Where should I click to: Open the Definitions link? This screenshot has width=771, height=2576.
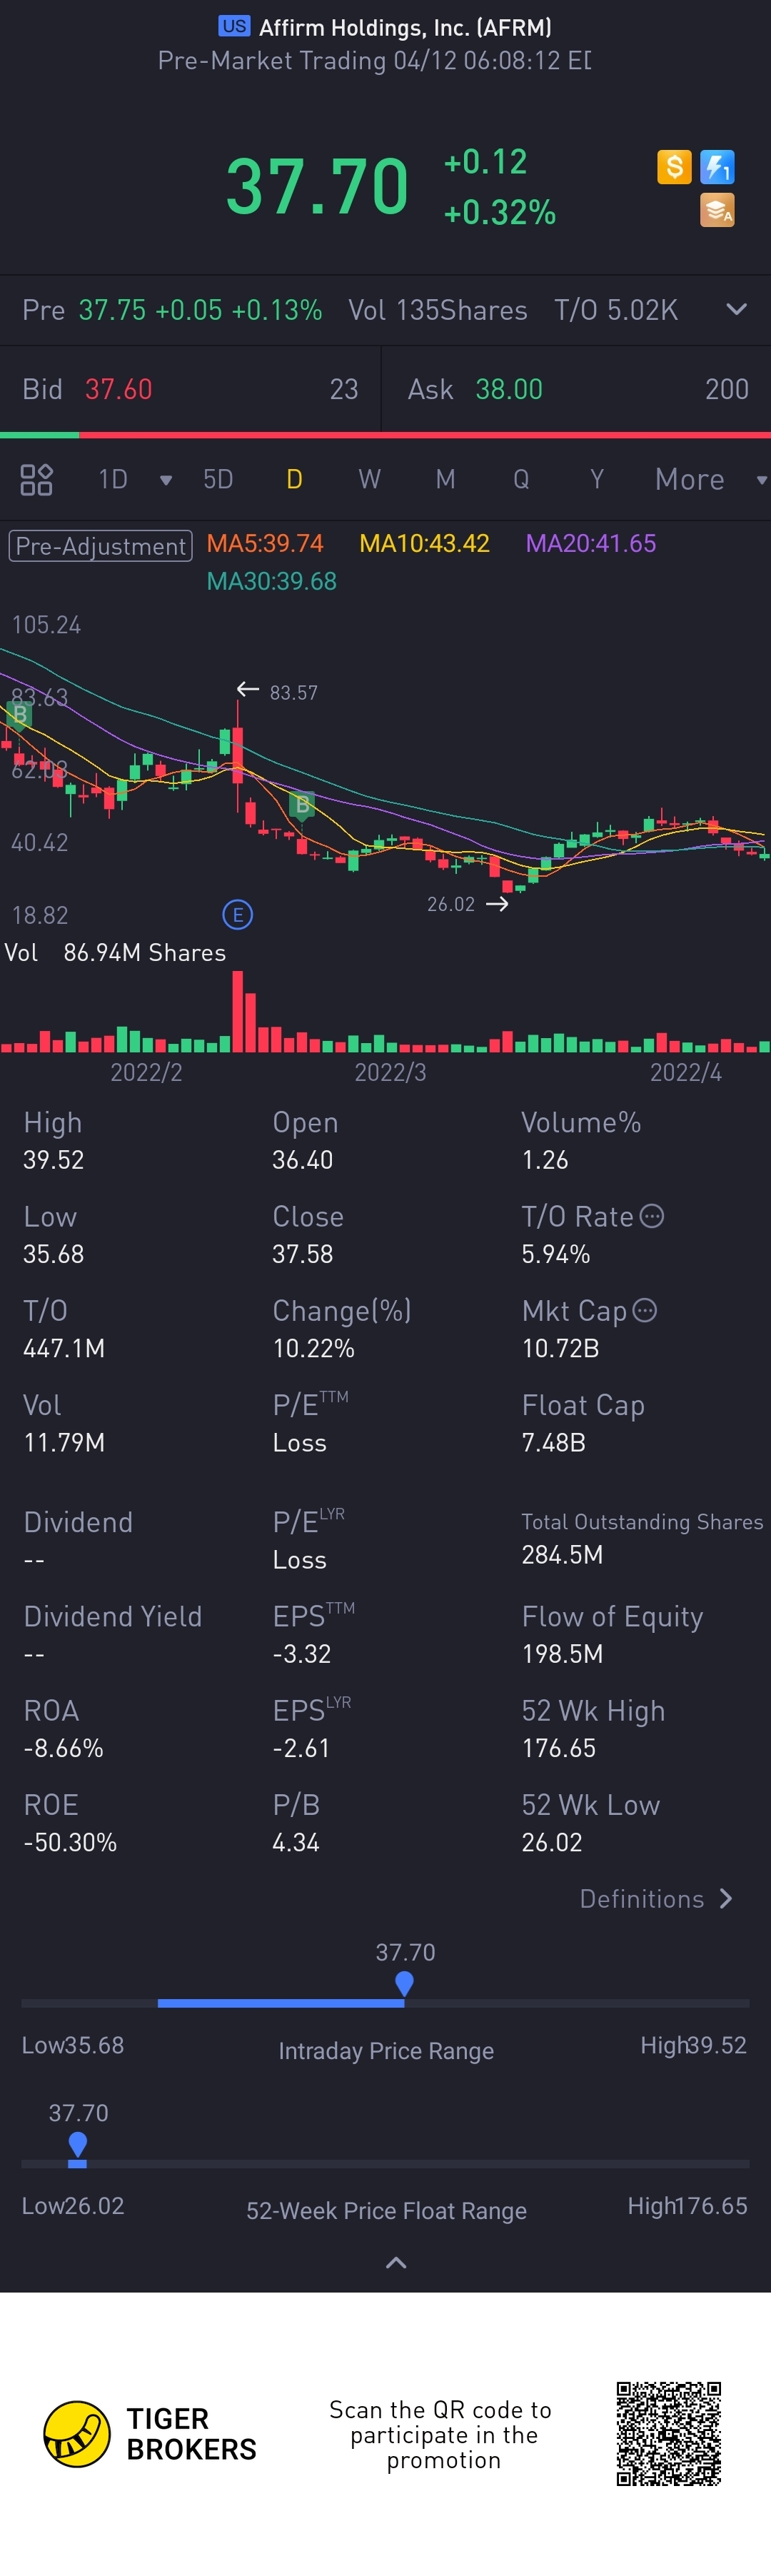coord(656,1899)
